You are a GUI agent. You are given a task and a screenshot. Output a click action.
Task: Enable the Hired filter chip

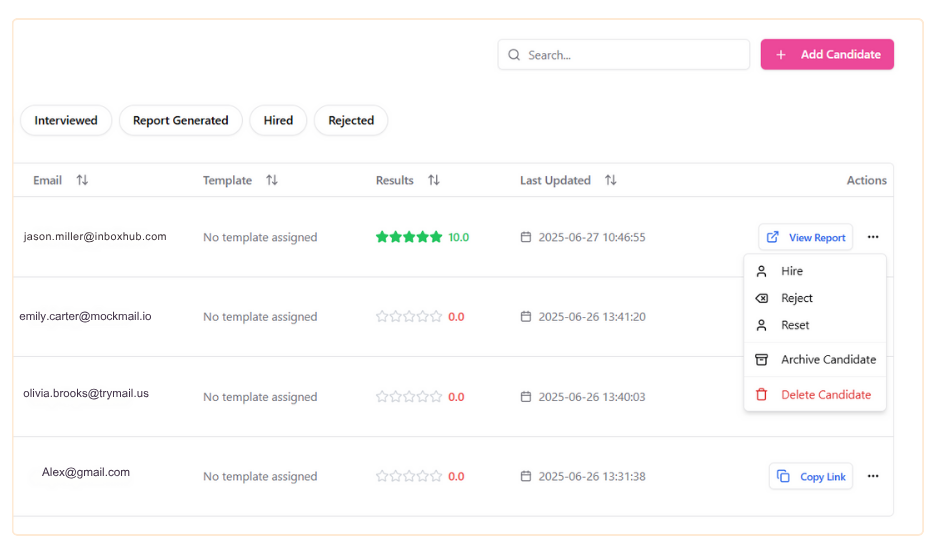click(x=278, y=120)
